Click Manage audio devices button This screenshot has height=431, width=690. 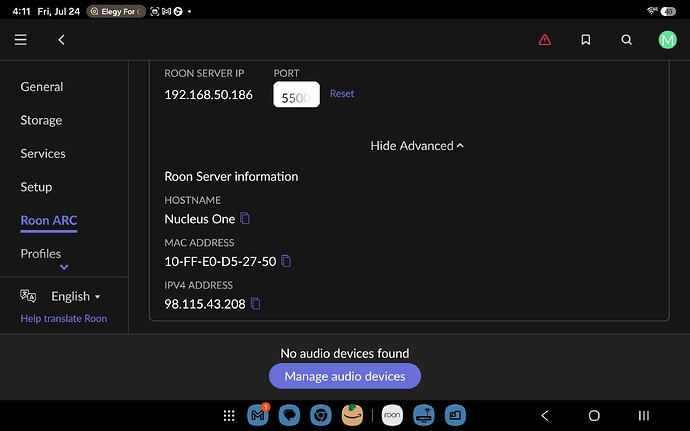[345, 376]
